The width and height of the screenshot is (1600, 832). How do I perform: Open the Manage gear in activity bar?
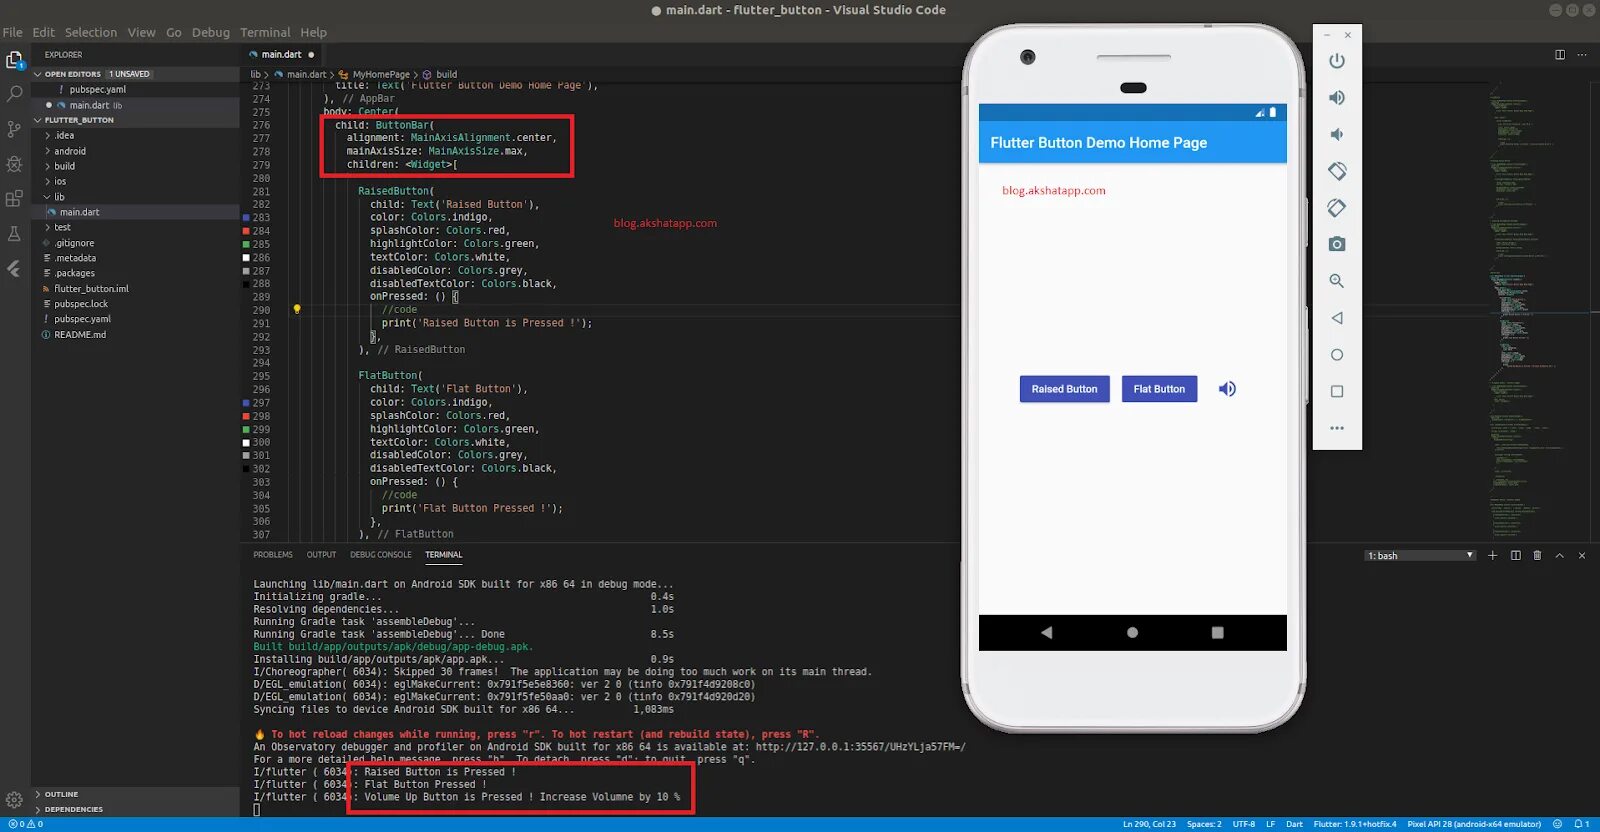tap(14, 799)
